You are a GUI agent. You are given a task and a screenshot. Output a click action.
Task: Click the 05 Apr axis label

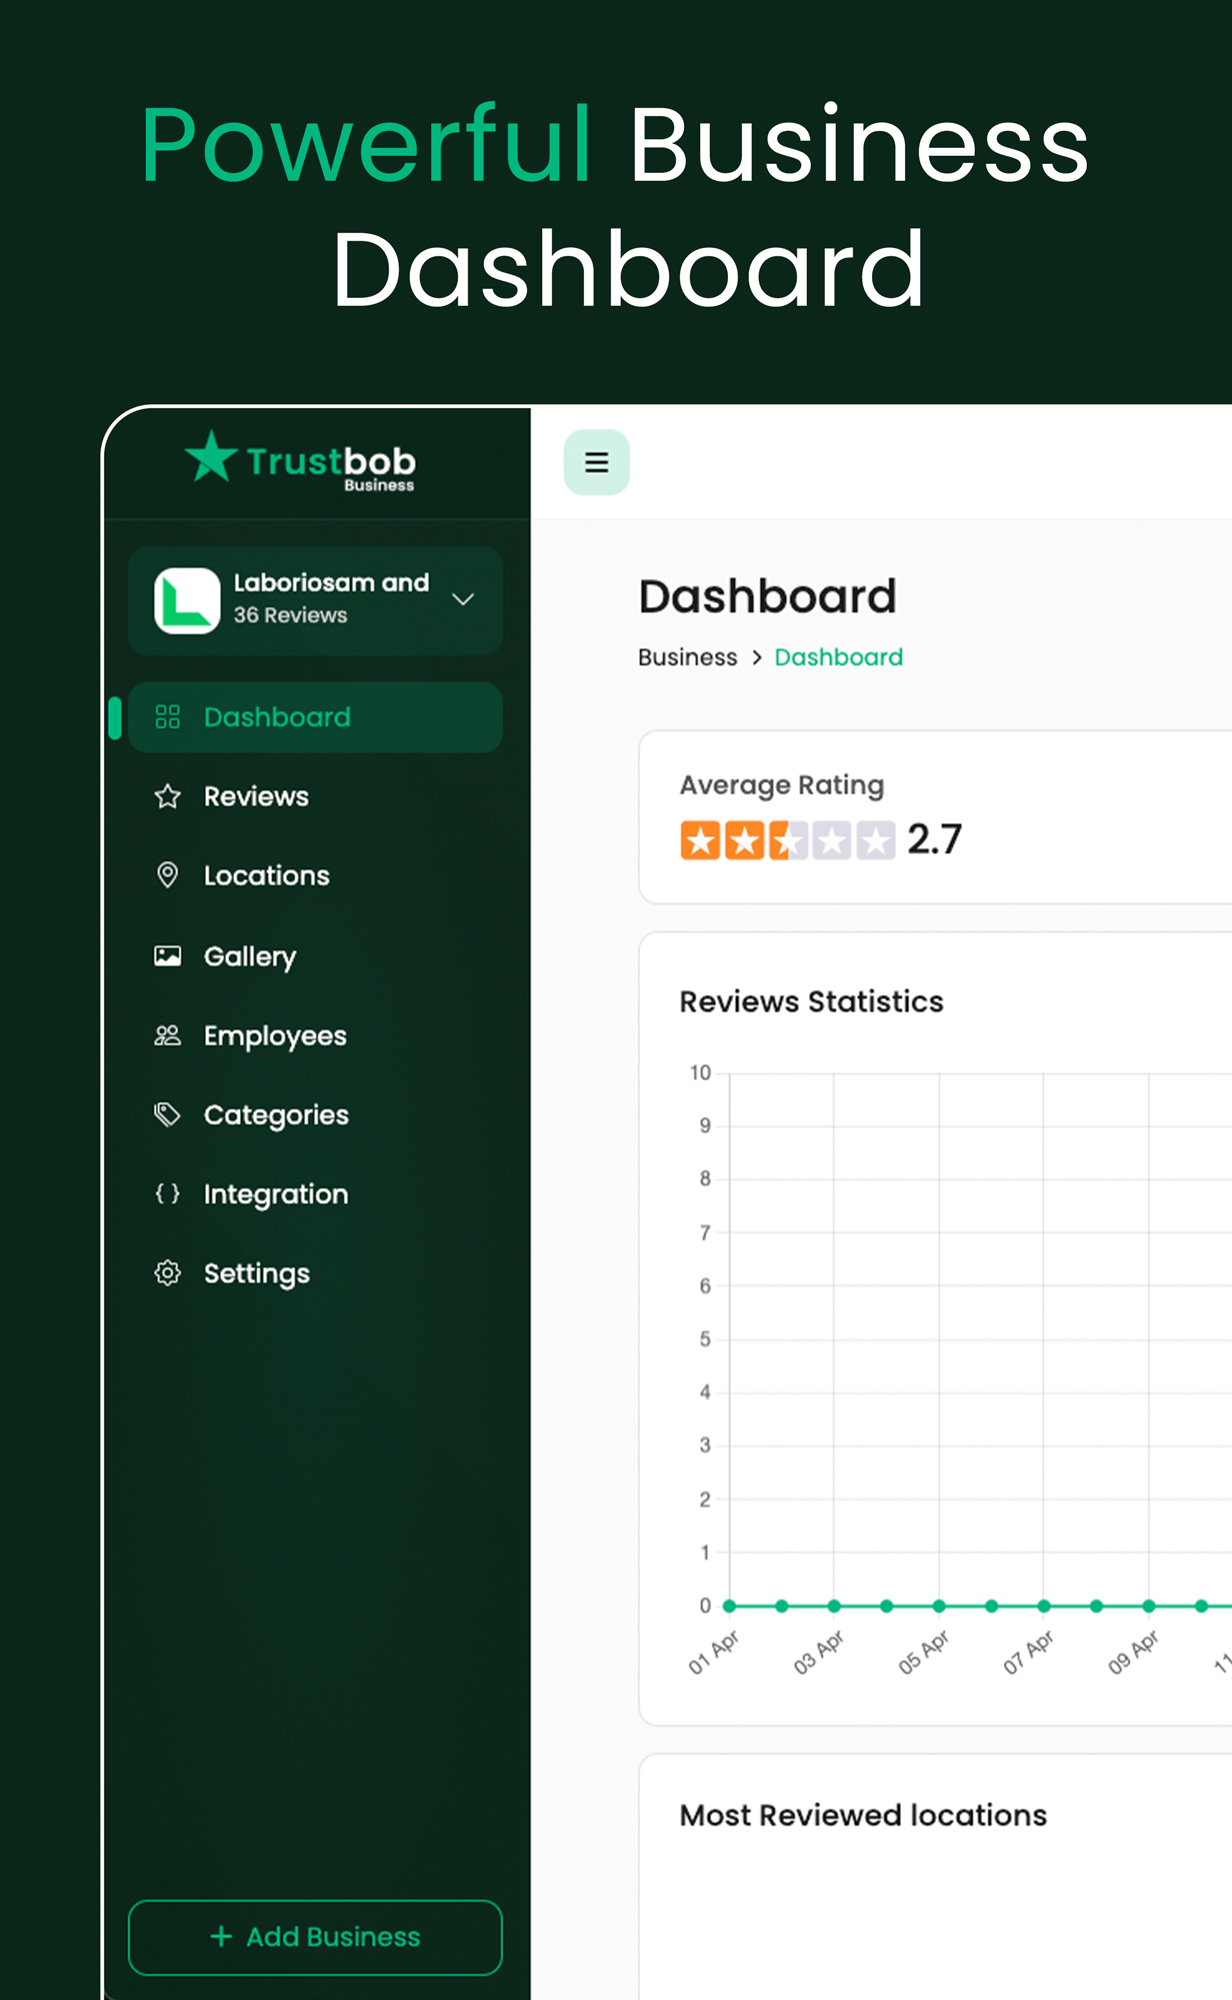923,1652
